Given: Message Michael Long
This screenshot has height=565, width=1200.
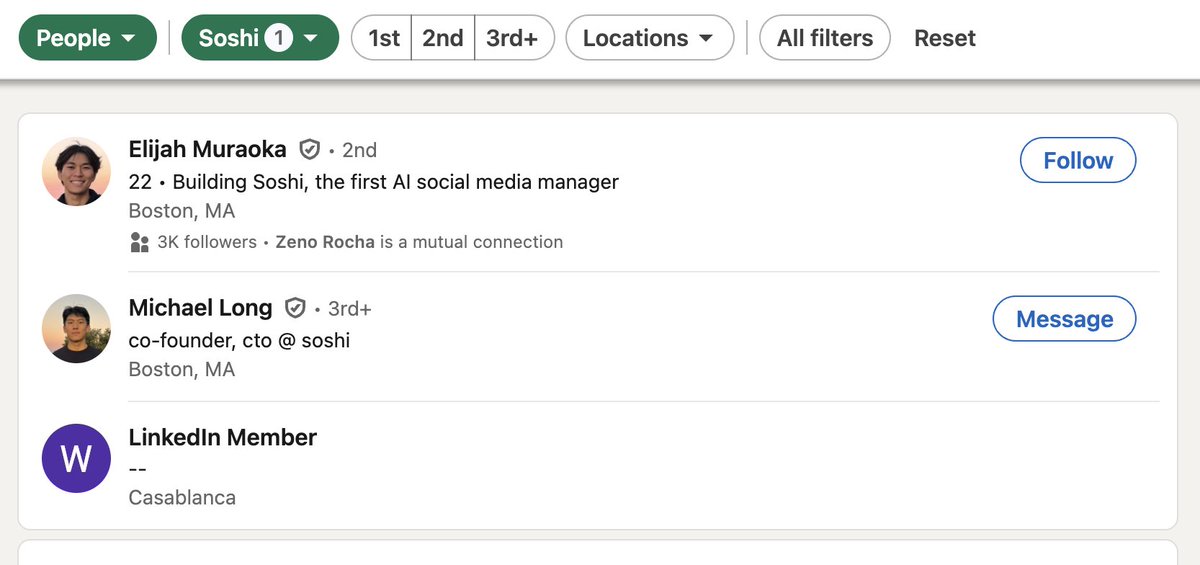Looking at the screenshot, I should coord(1064,319).
